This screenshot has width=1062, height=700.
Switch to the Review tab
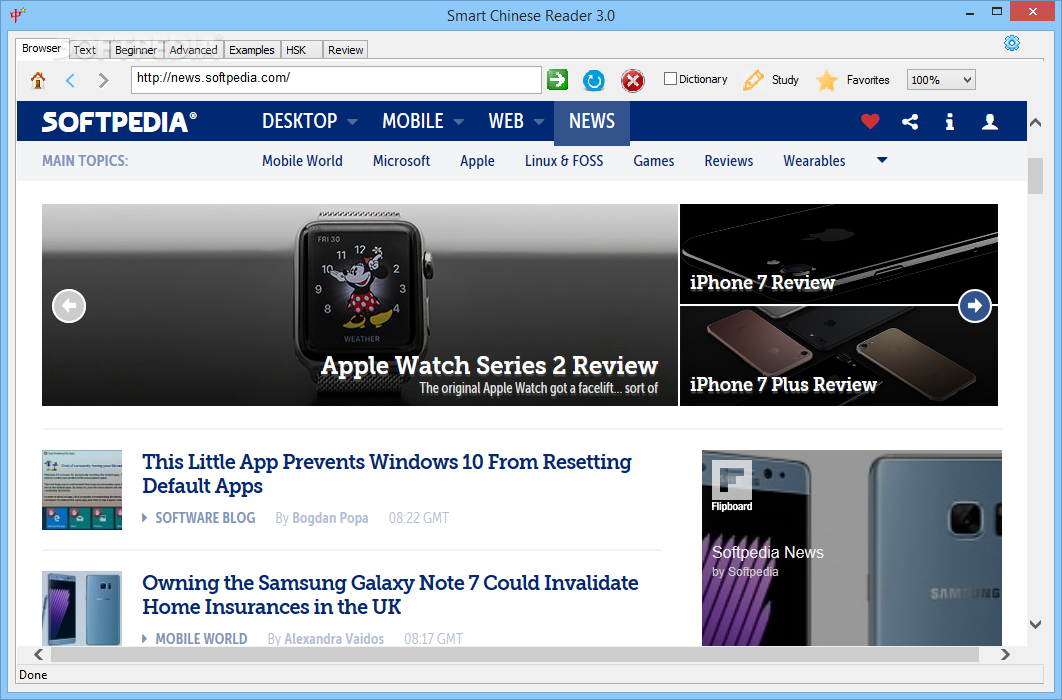coord(345,50)
